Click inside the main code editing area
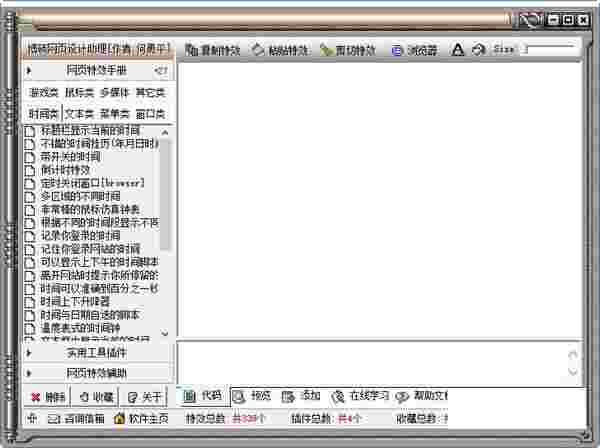The width and height of the screenshot is (600, 448). coord(380,200)
